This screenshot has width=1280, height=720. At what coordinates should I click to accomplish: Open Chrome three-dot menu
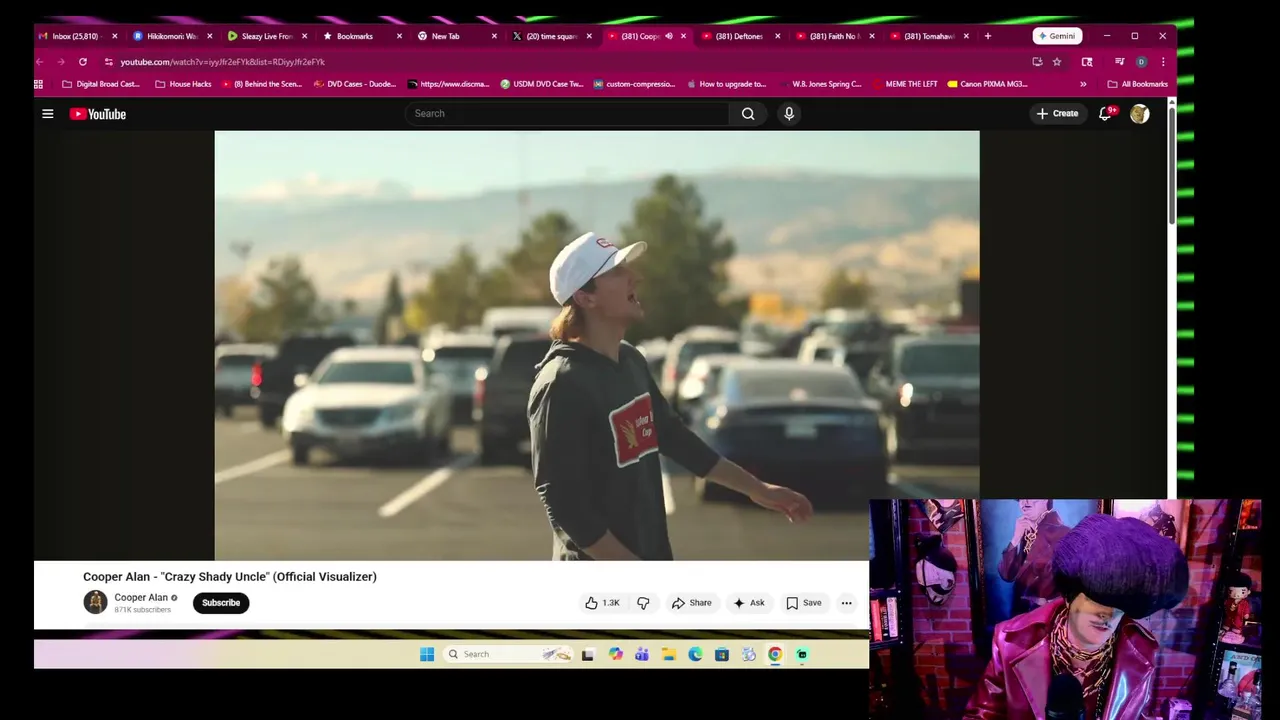[x=1162, y=62]
